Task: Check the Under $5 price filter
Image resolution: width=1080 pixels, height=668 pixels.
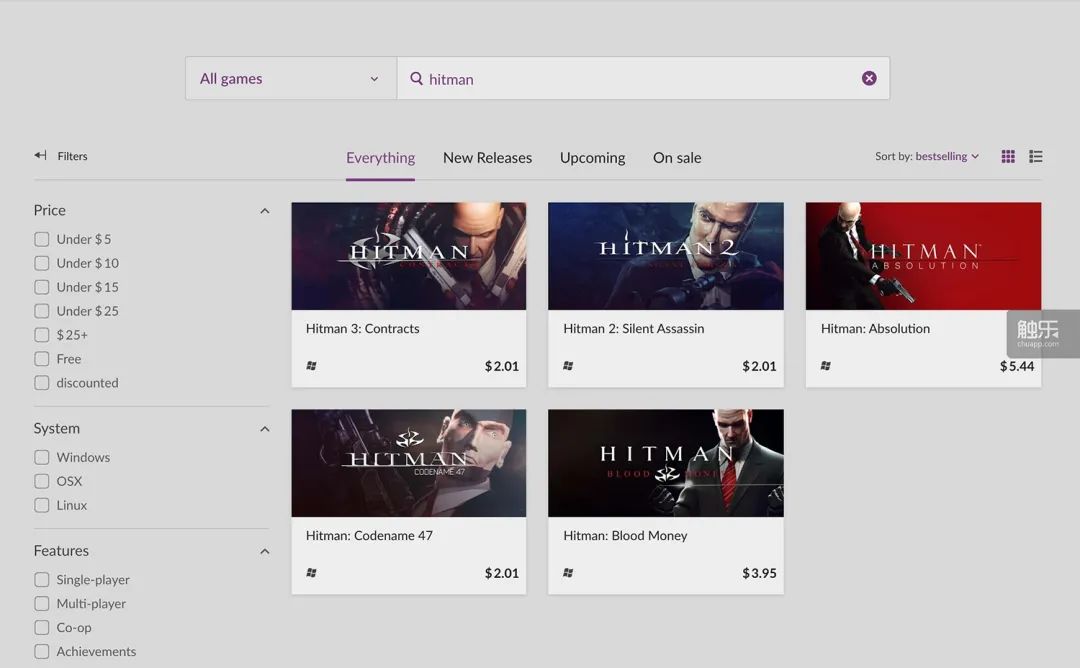Action: coord(42,239)
